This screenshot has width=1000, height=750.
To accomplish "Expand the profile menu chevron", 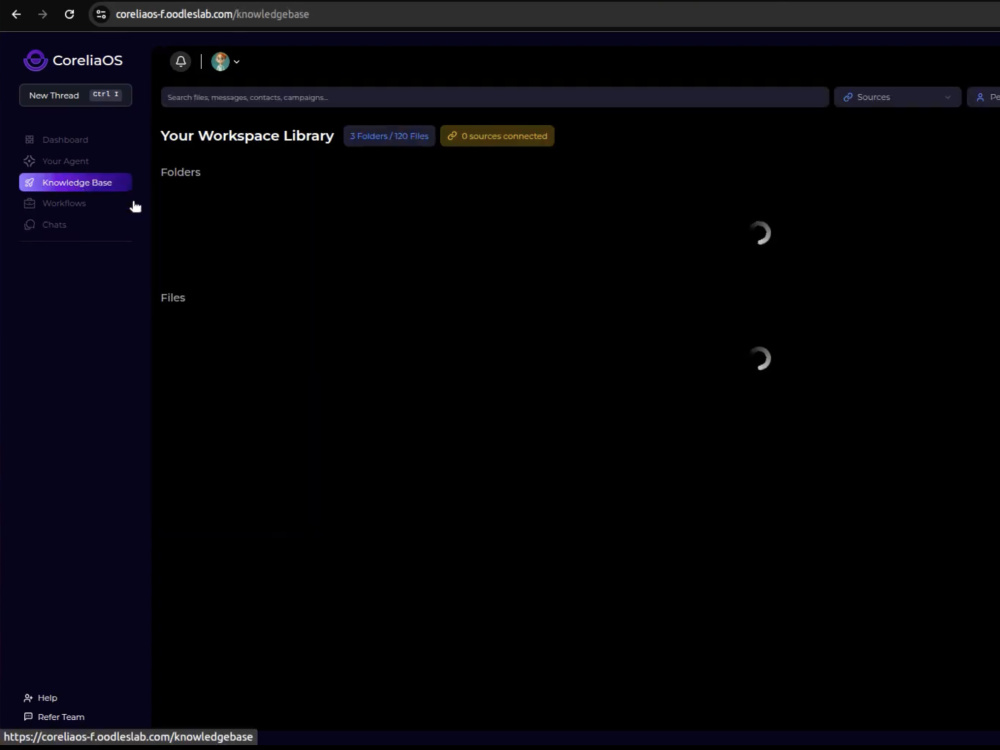I will click(x=237, y=62).
